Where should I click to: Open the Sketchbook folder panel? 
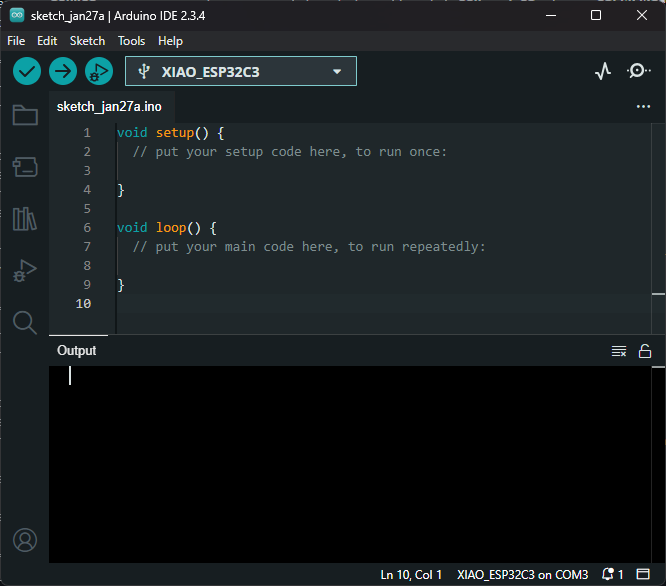click(x=25, y=116)
